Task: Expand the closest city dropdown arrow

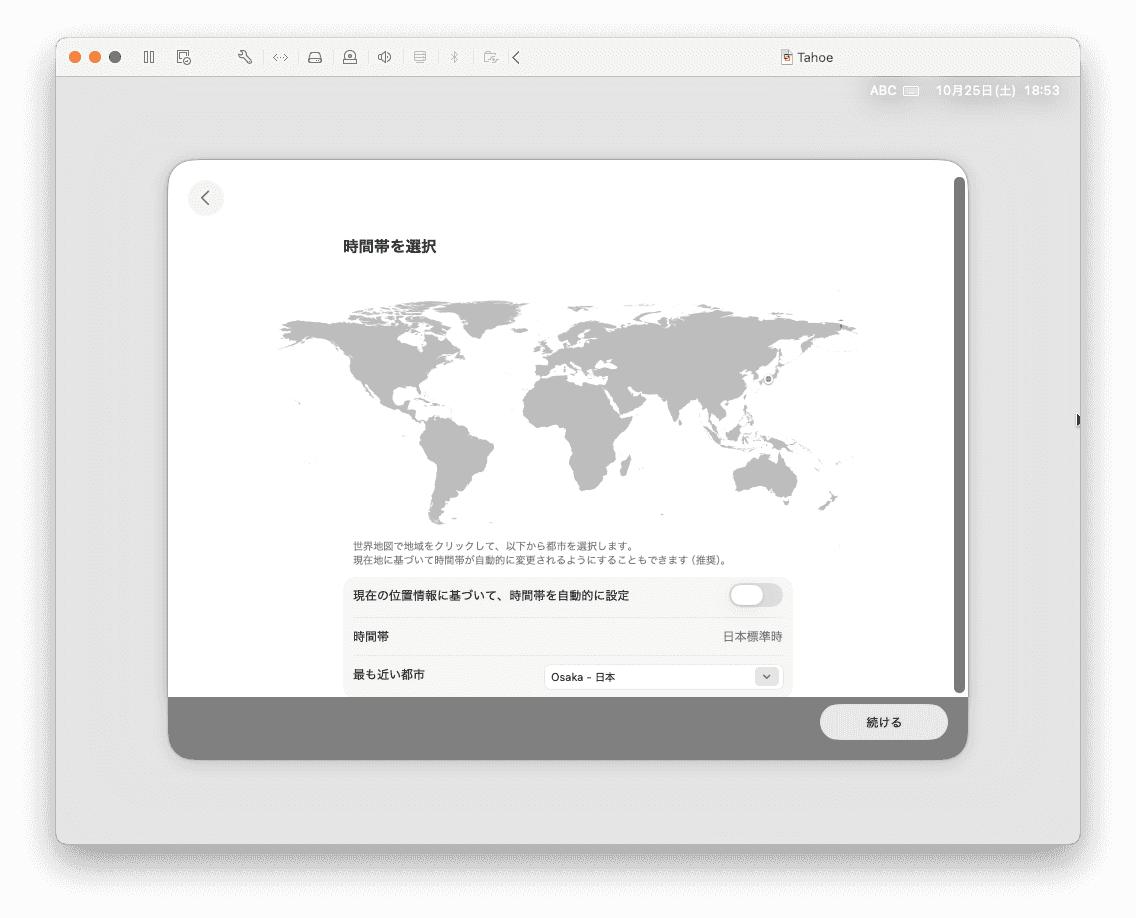Action: click(766, 677)
